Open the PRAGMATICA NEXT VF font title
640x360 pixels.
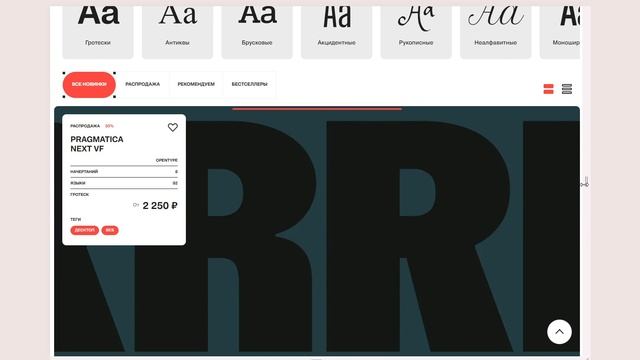[97, 144]
